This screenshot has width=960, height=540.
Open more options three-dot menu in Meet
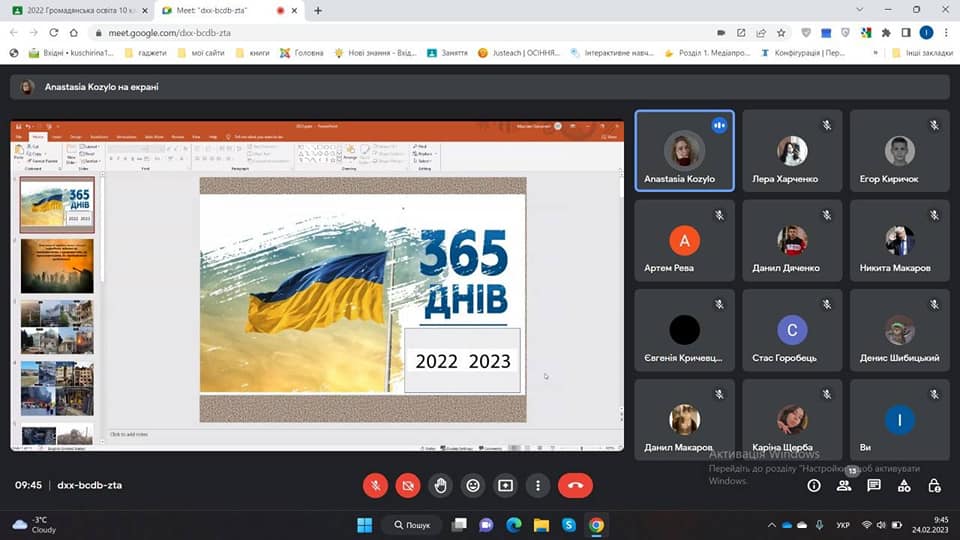point(539,486)
